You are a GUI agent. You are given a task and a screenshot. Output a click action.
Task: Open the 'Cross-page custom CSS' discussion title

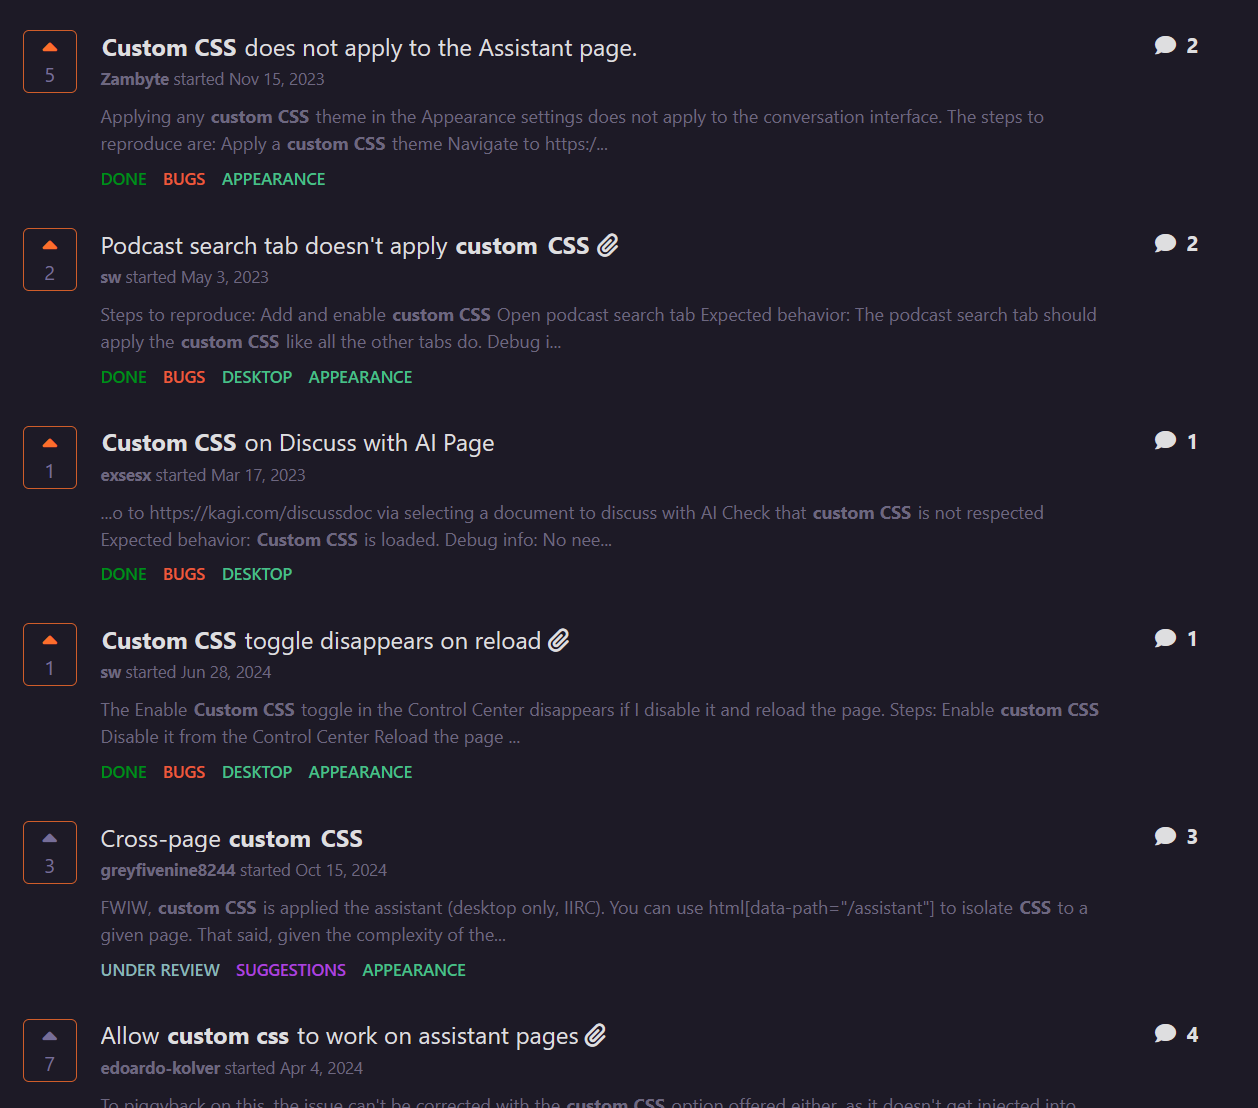[231, 839]
